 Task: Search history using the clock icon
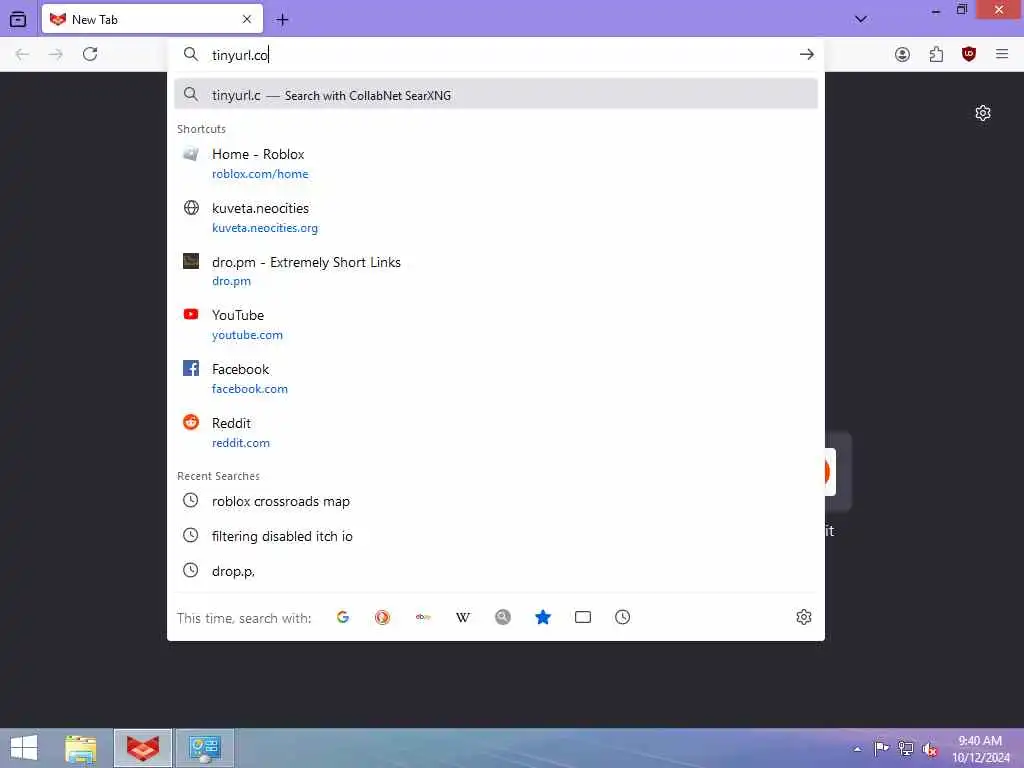pos(622,617)
